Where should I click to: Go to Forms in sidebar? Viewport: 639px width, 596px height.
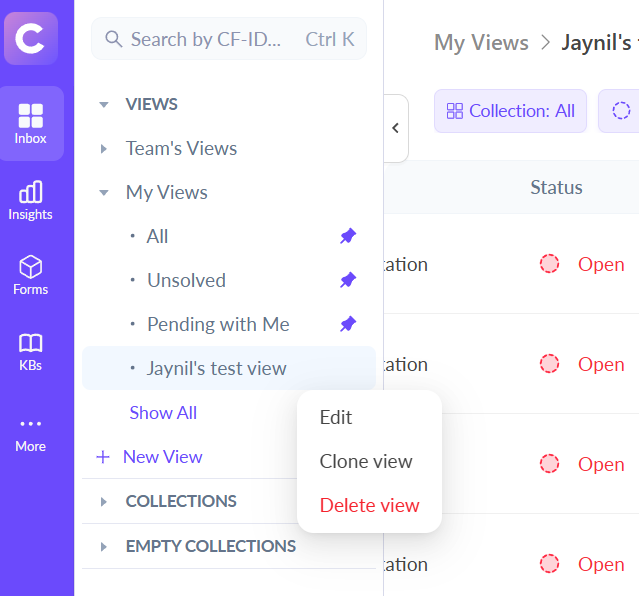[31, 275]
